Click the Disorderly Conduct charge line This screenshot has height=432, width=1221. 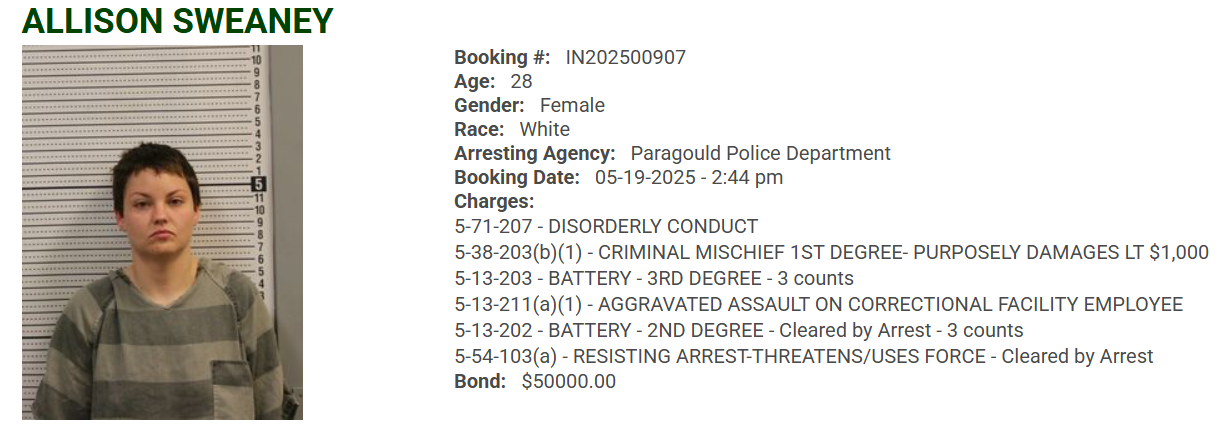point(606,226)
